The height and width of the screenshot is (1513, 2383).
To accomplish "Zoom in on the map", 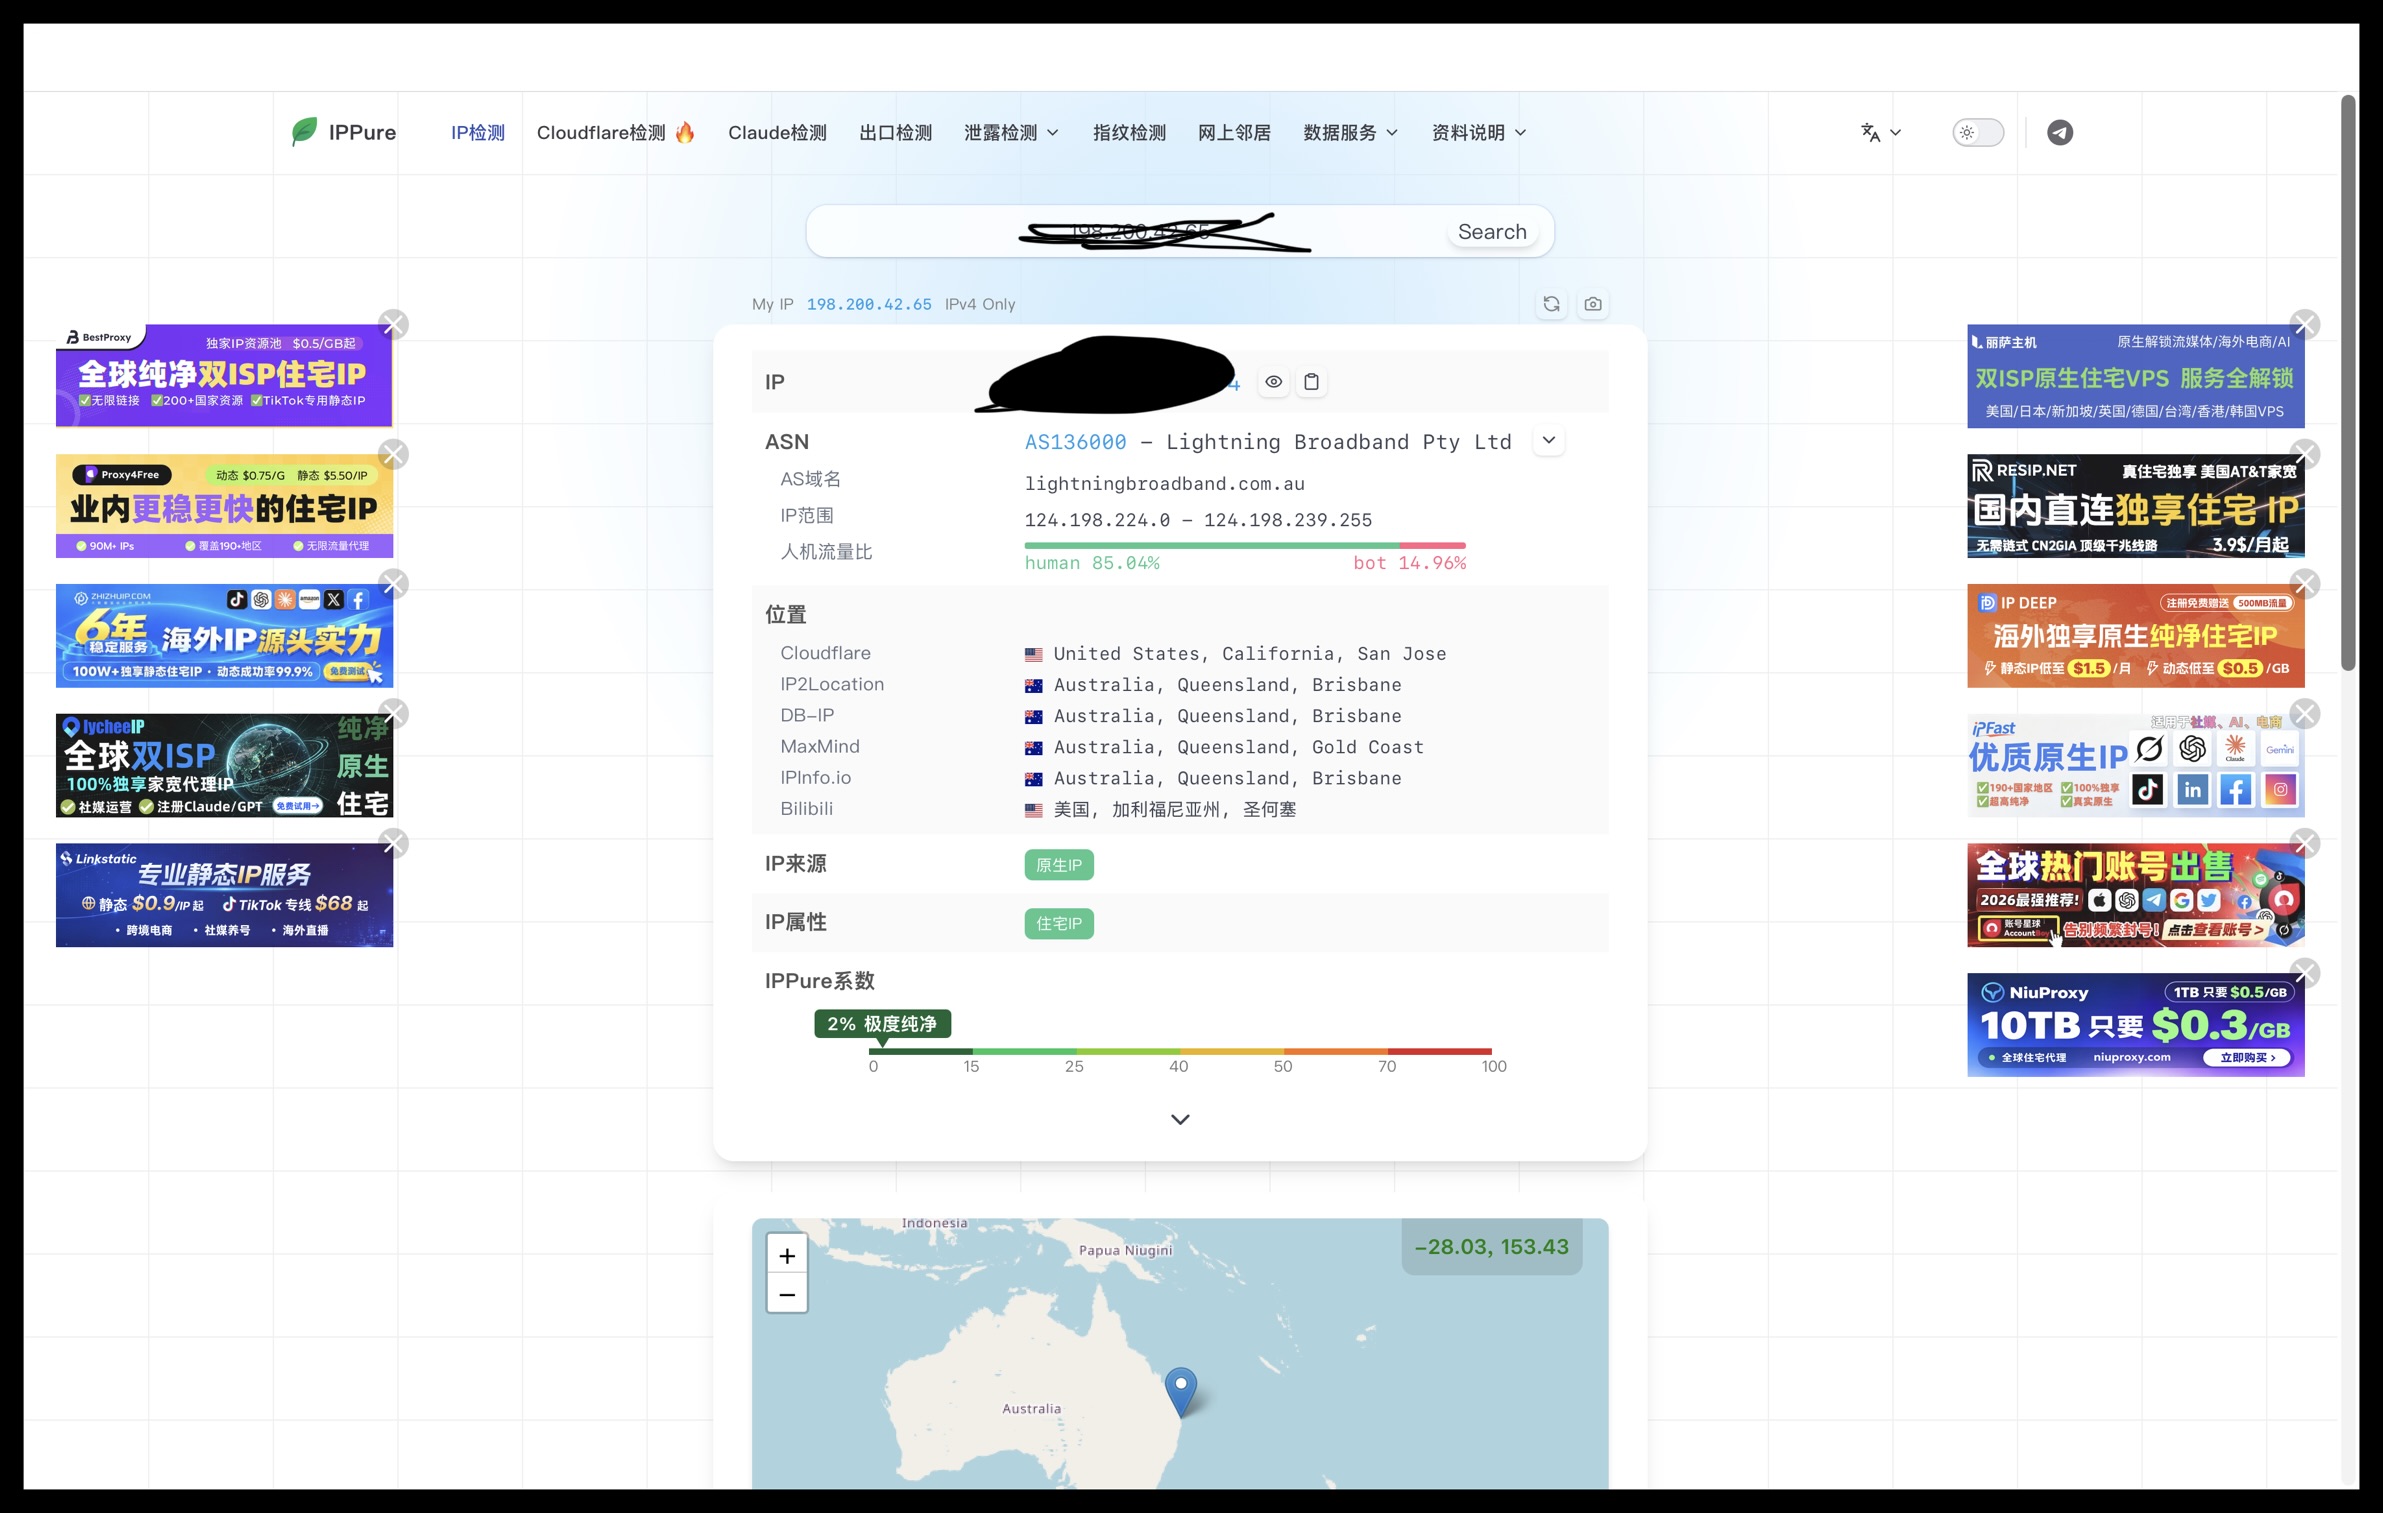I will (x=787, y=1255).
